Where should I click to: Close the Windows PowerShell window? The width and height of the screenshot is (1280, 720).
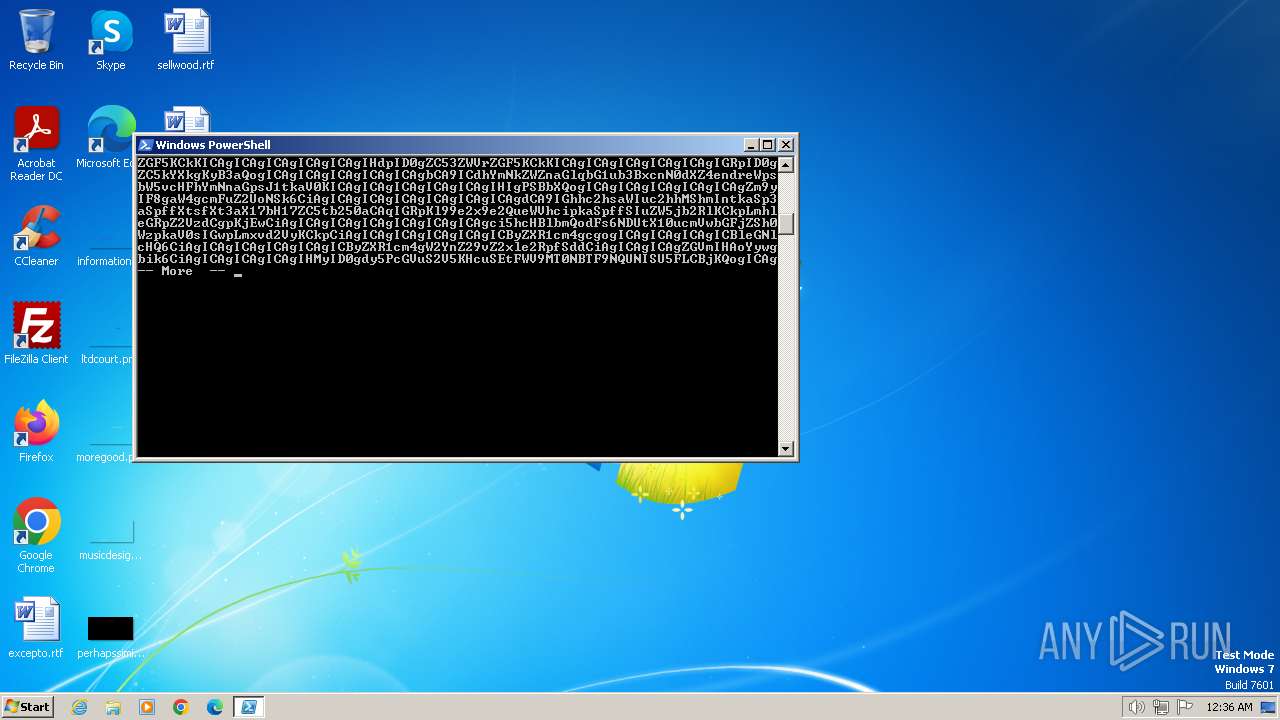[785, 145]
